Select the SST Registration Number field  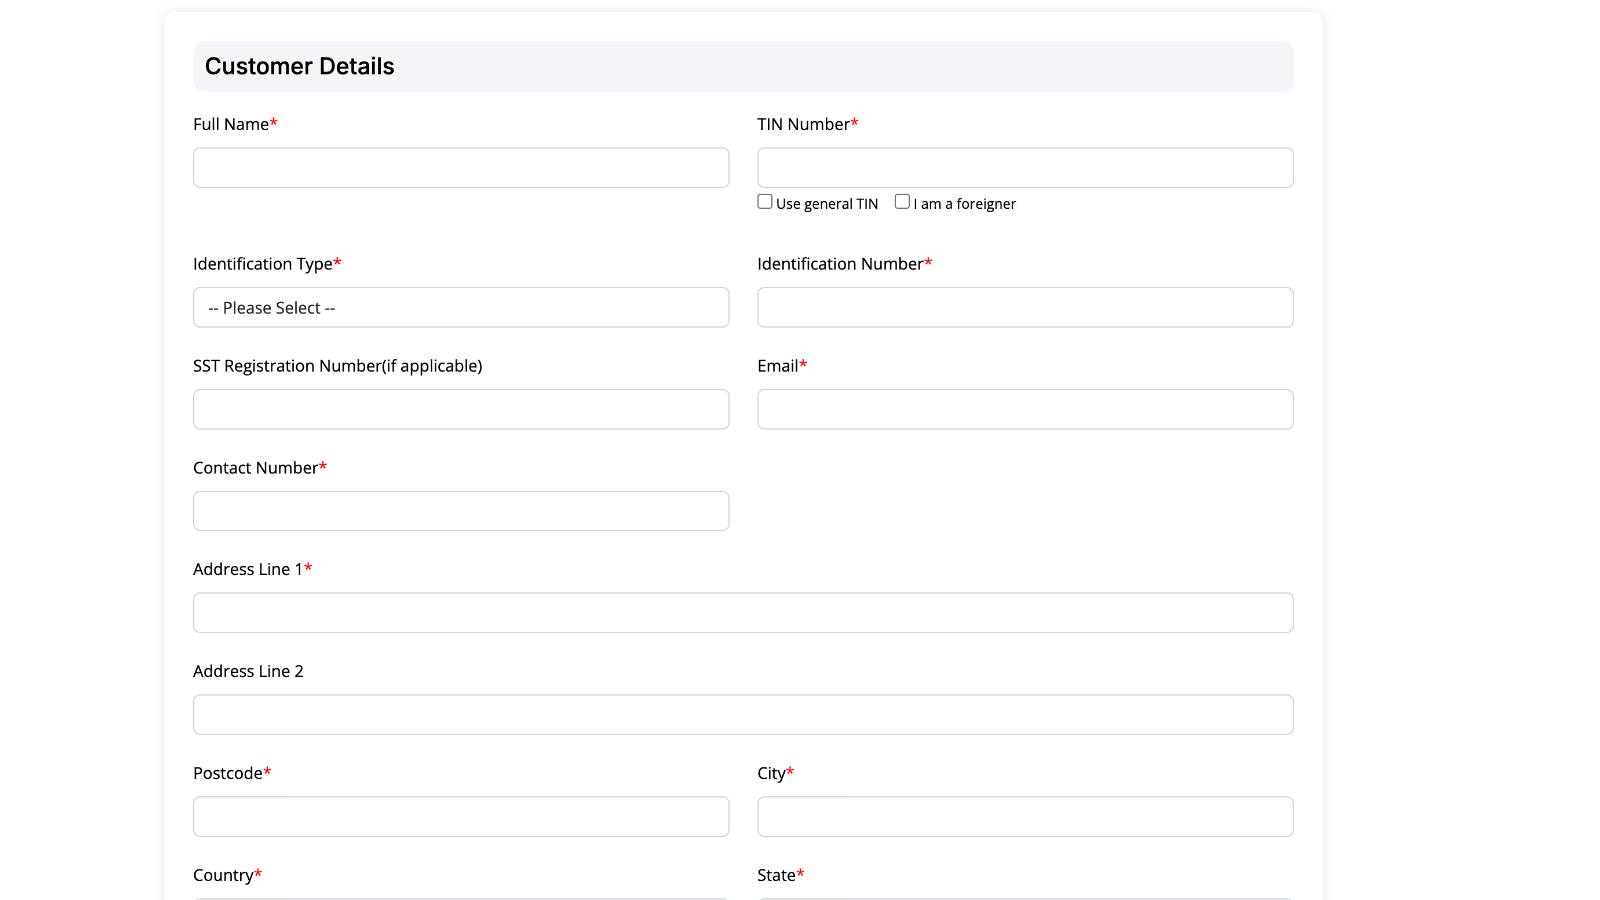(461, 410)
